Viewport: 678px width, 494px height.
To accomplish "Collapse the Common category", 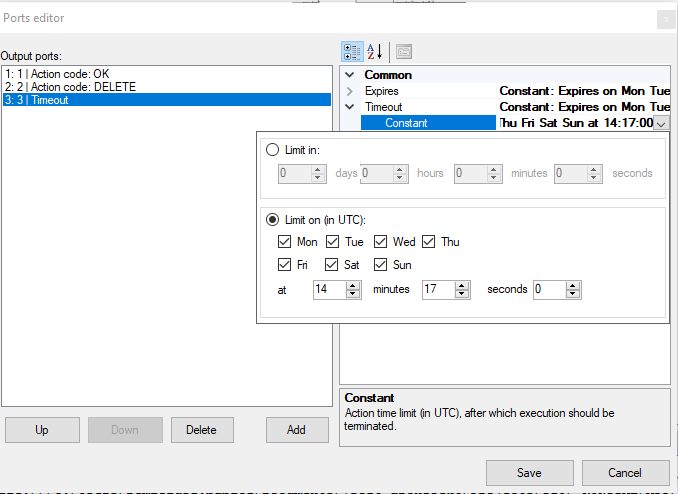I will click(x=350, y=75).
